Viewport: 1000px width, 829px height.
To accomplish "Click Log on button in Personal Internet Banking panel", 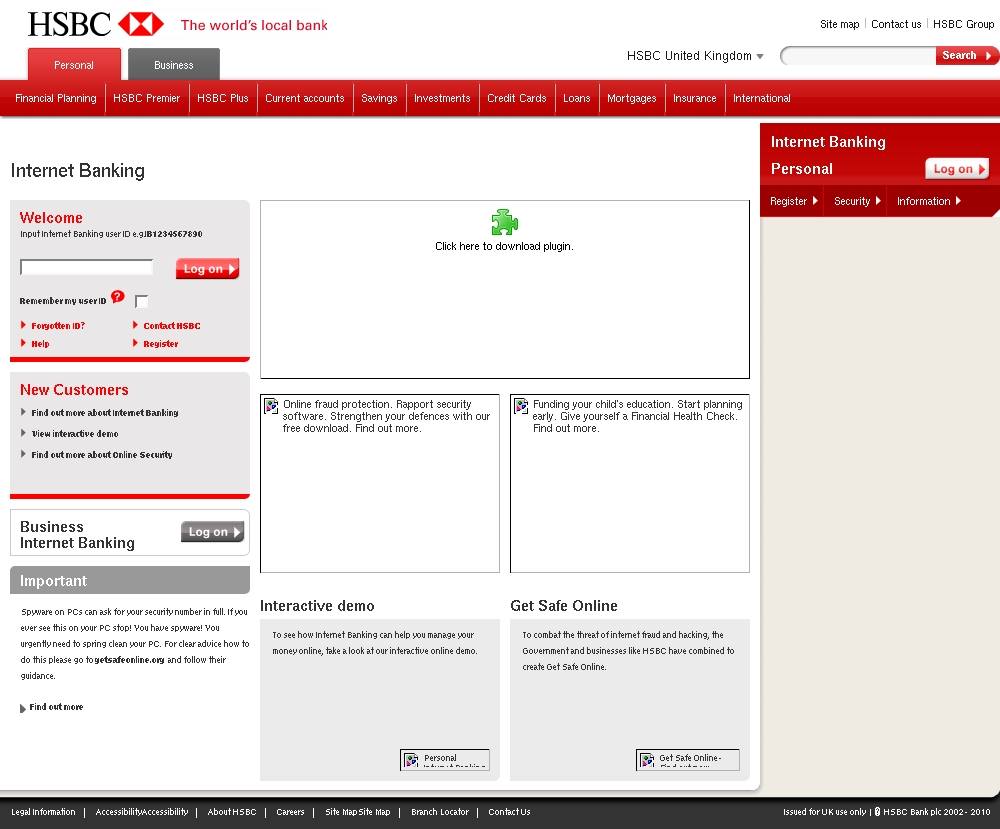I will 957,168.
